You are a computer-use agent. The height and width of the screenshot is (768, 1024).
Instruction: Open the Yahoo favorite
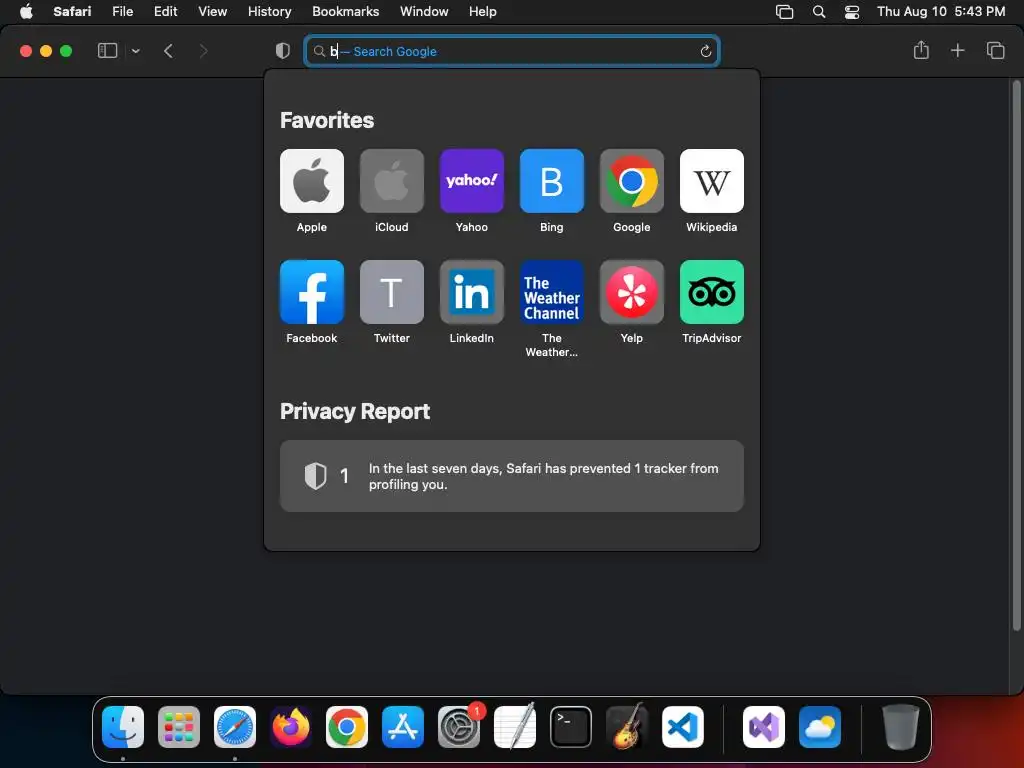point(472,181)
